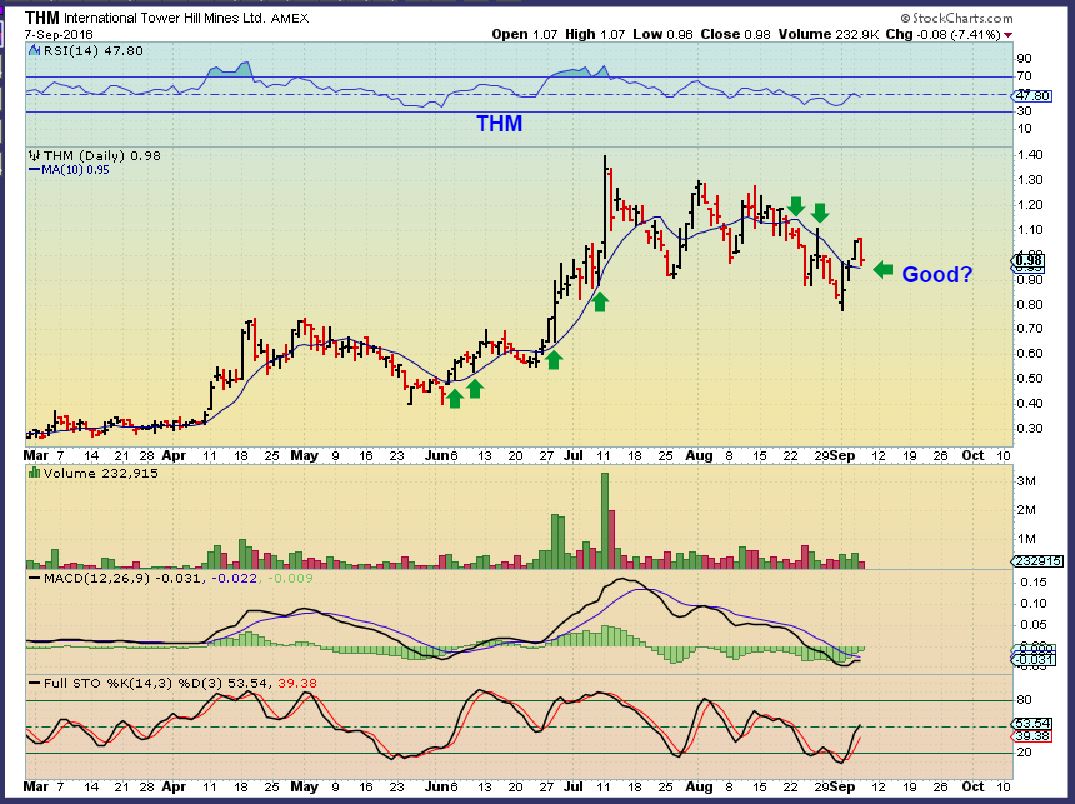This screenshot has height=804, width=1075.
Task: Click the tallest volume bar in July
Action: point(604,520)
